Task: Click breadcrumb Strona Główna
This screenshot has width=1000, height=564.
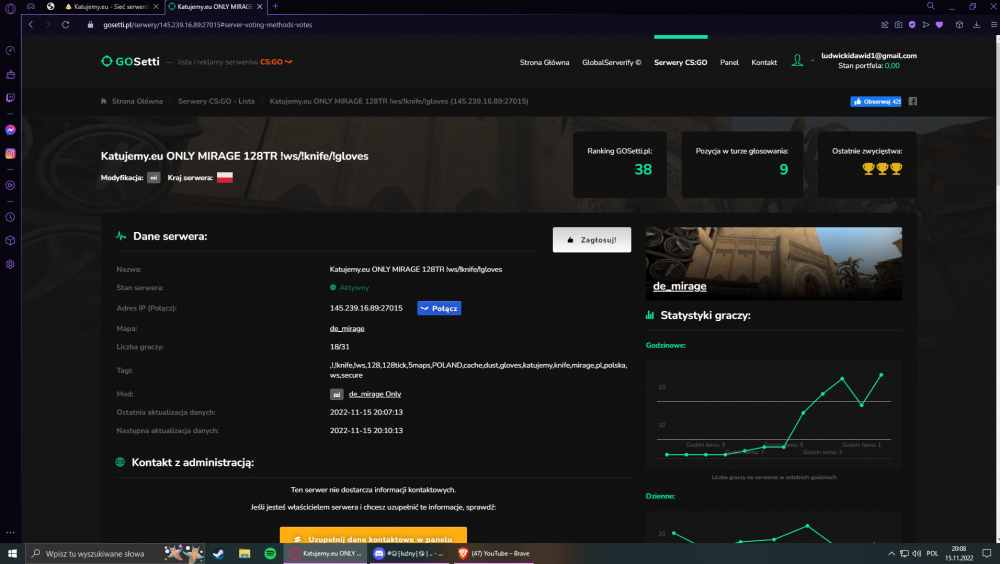Action: coord(137,101)
